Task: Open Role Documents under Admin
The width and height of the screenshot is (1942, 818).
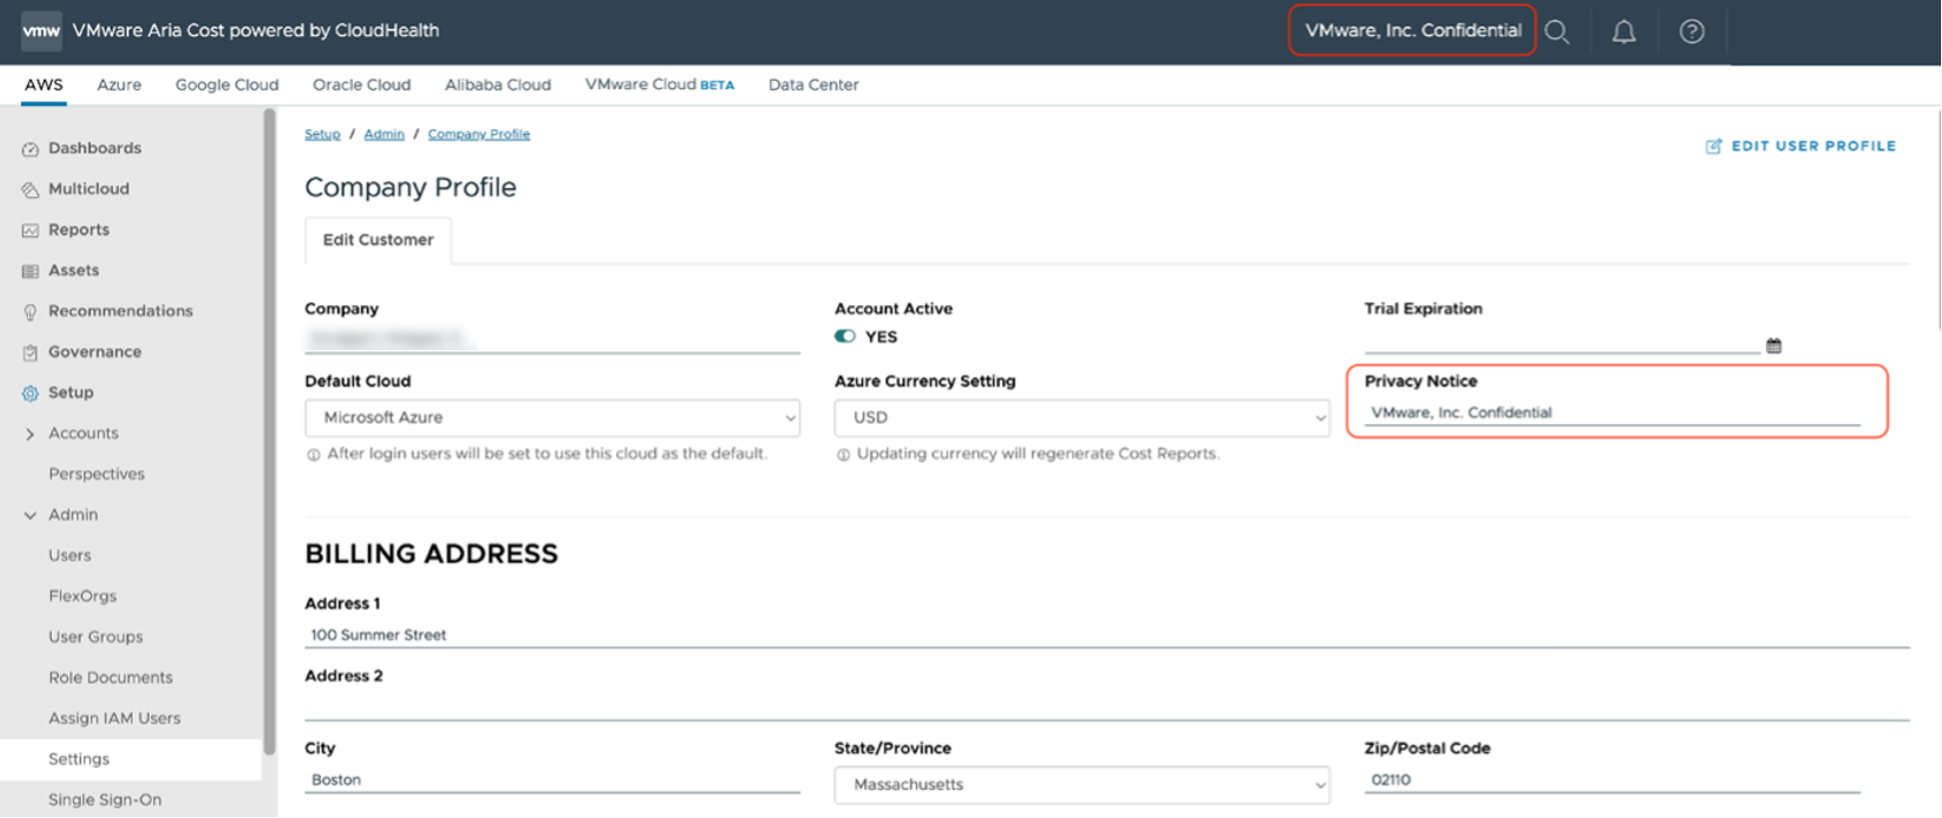Action: point(111,678)
